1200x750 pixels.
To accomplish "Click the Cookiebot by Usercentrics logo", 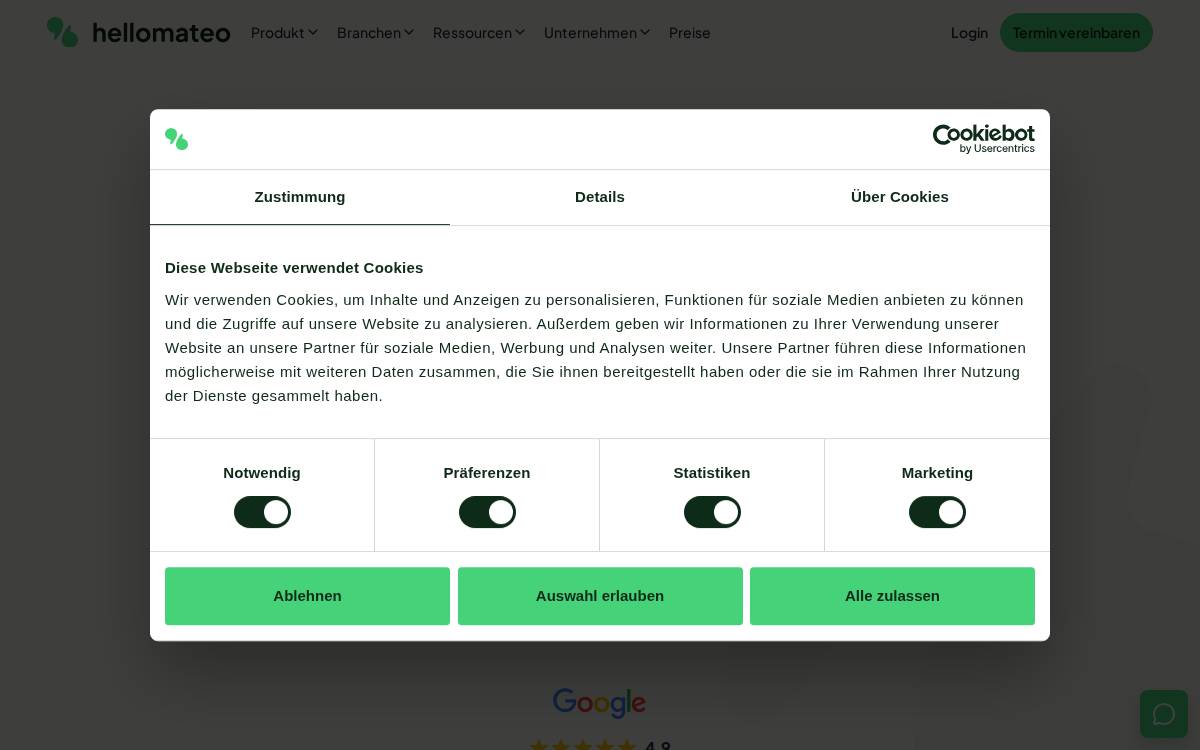I will click(x=984, y=139).
